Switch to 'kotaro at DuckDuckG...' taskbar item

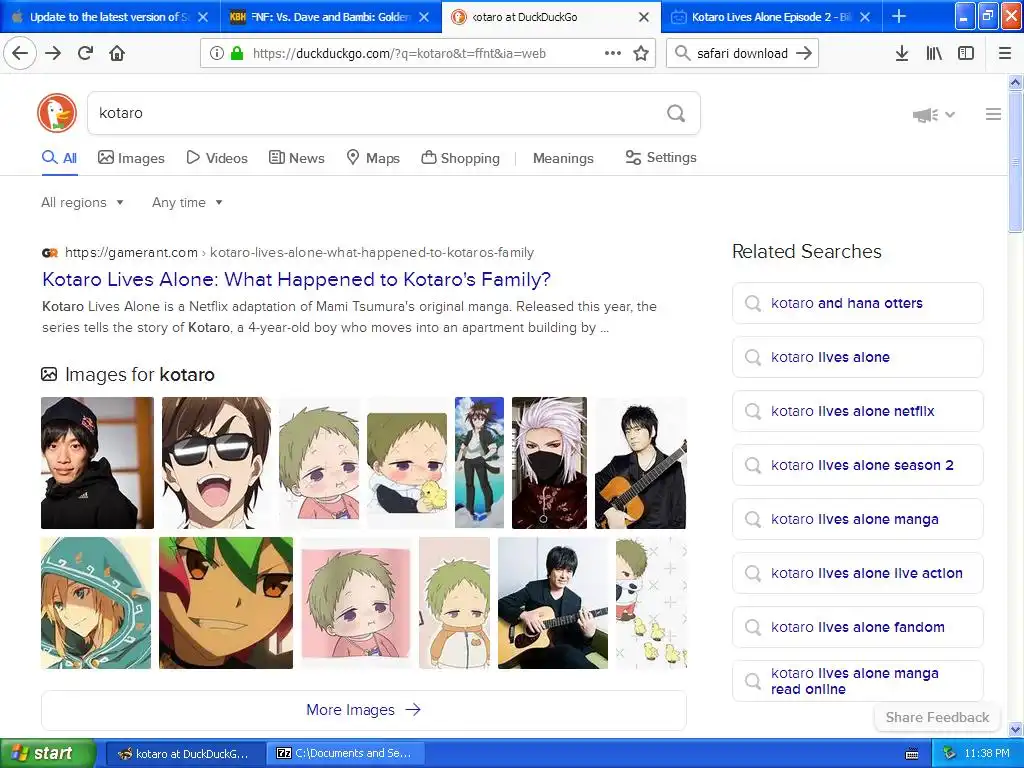coord(185,754)
